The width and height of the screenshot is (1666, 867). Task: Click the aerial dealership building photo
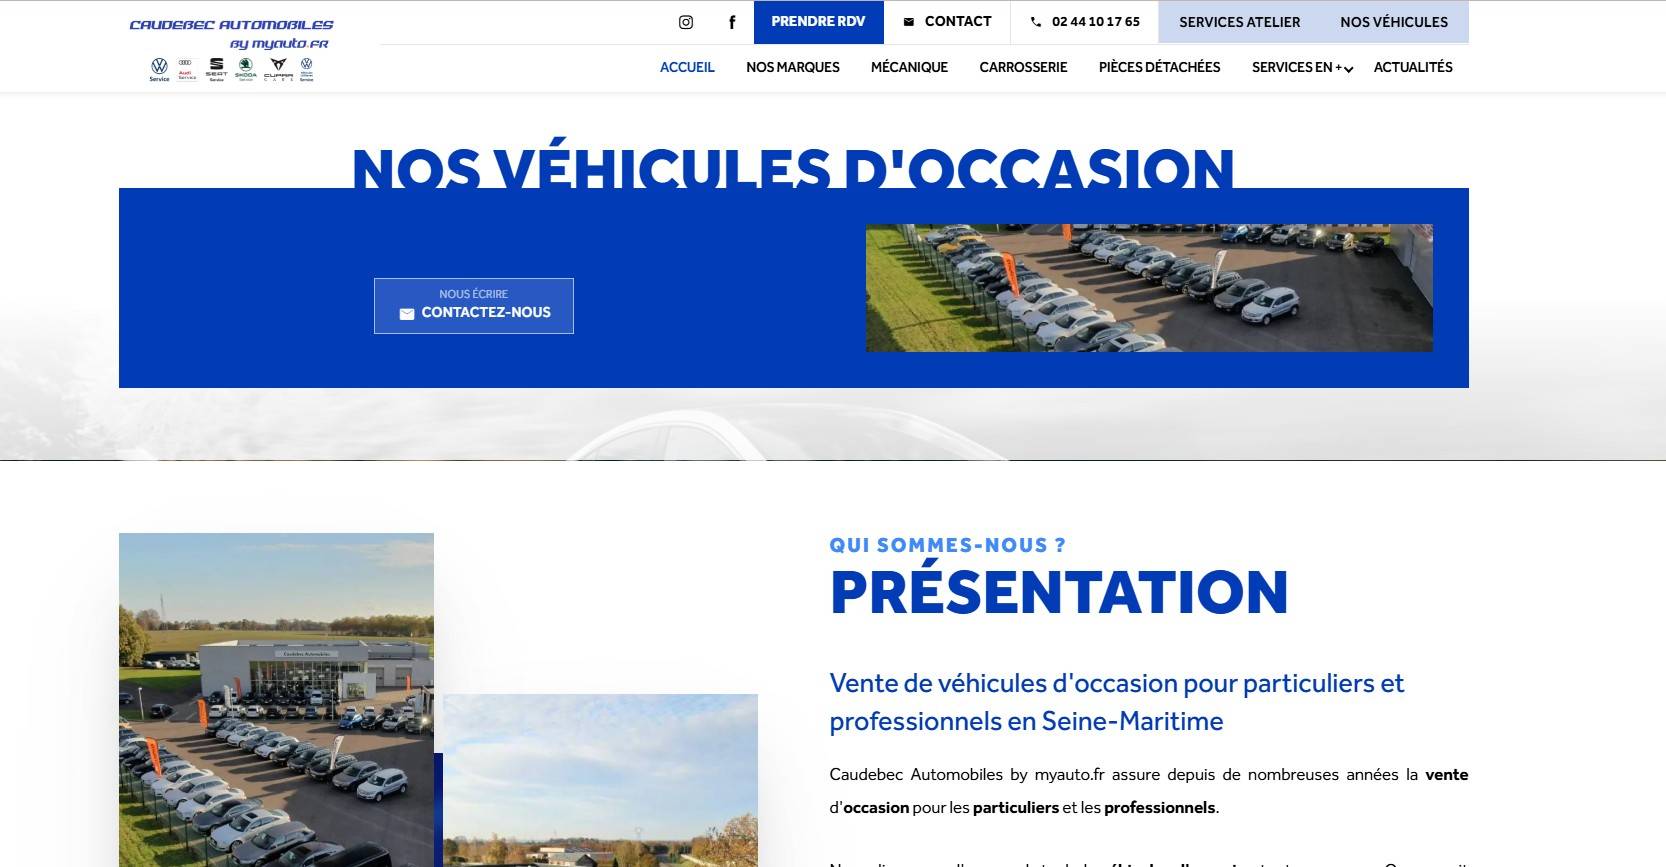[276, 700]
